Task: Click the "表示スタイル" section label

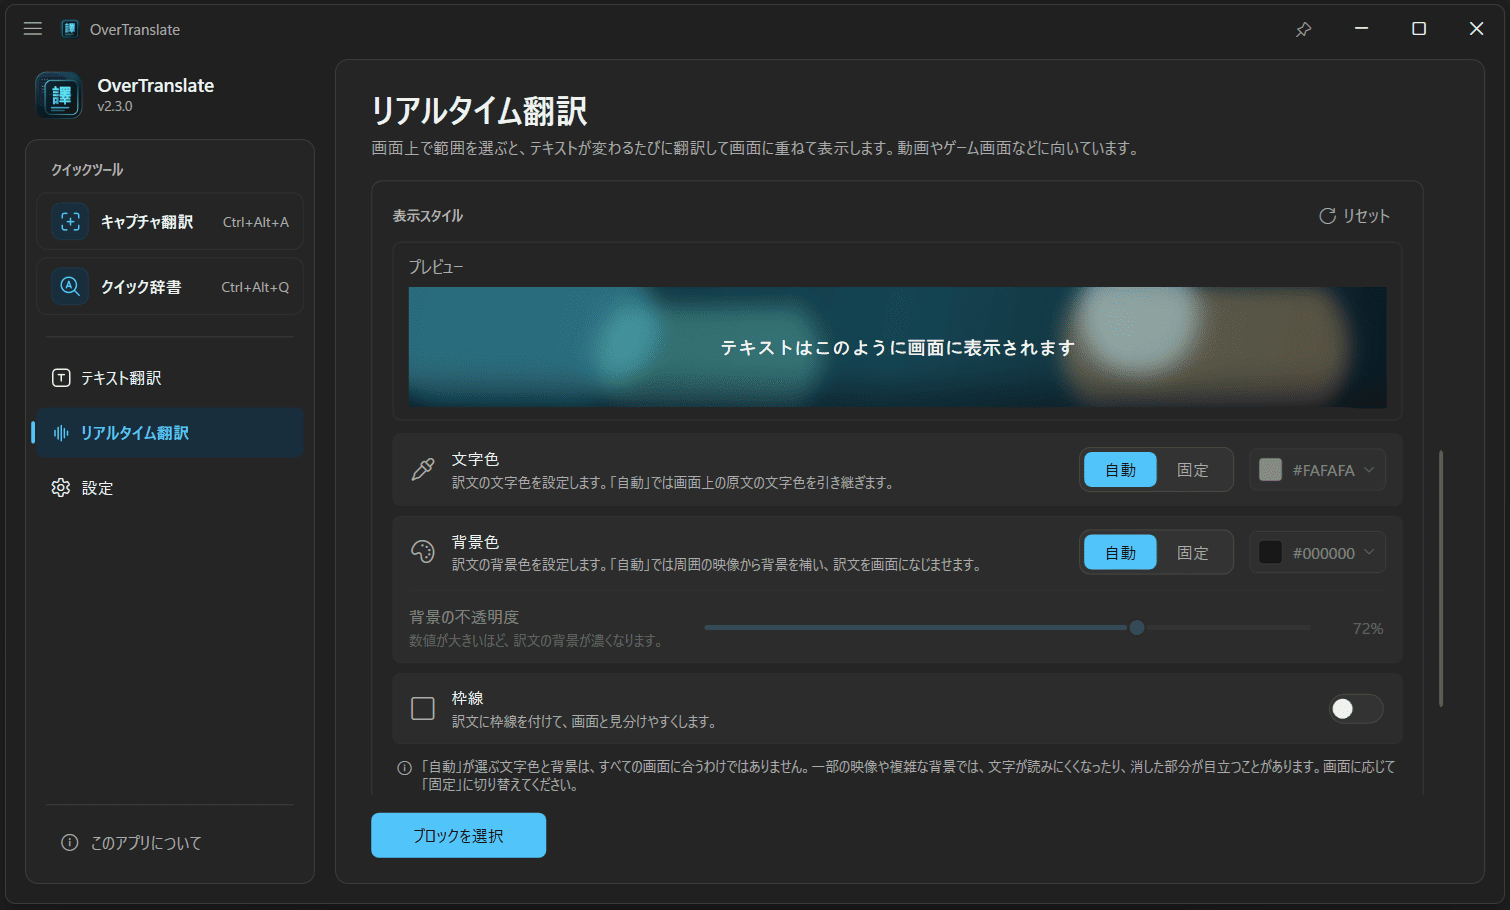Action: [x=428, y=216]
